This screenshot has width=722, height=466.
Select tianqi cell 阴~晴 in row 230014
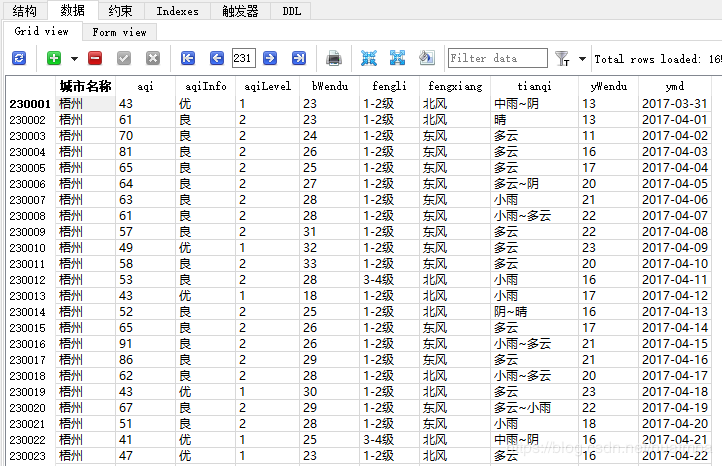pos(535,312)
